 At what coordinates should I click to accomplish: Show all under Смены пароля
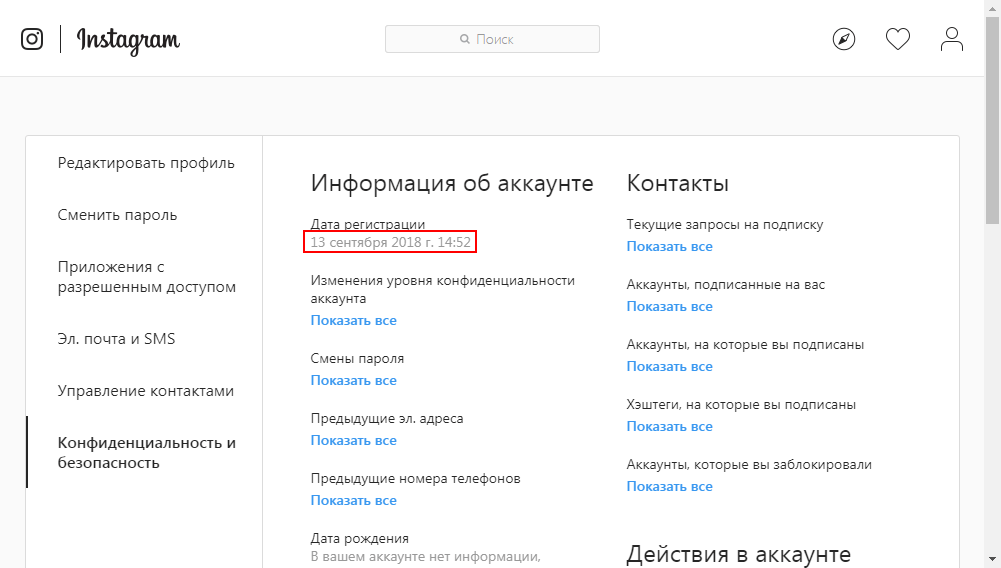point(354,380)
